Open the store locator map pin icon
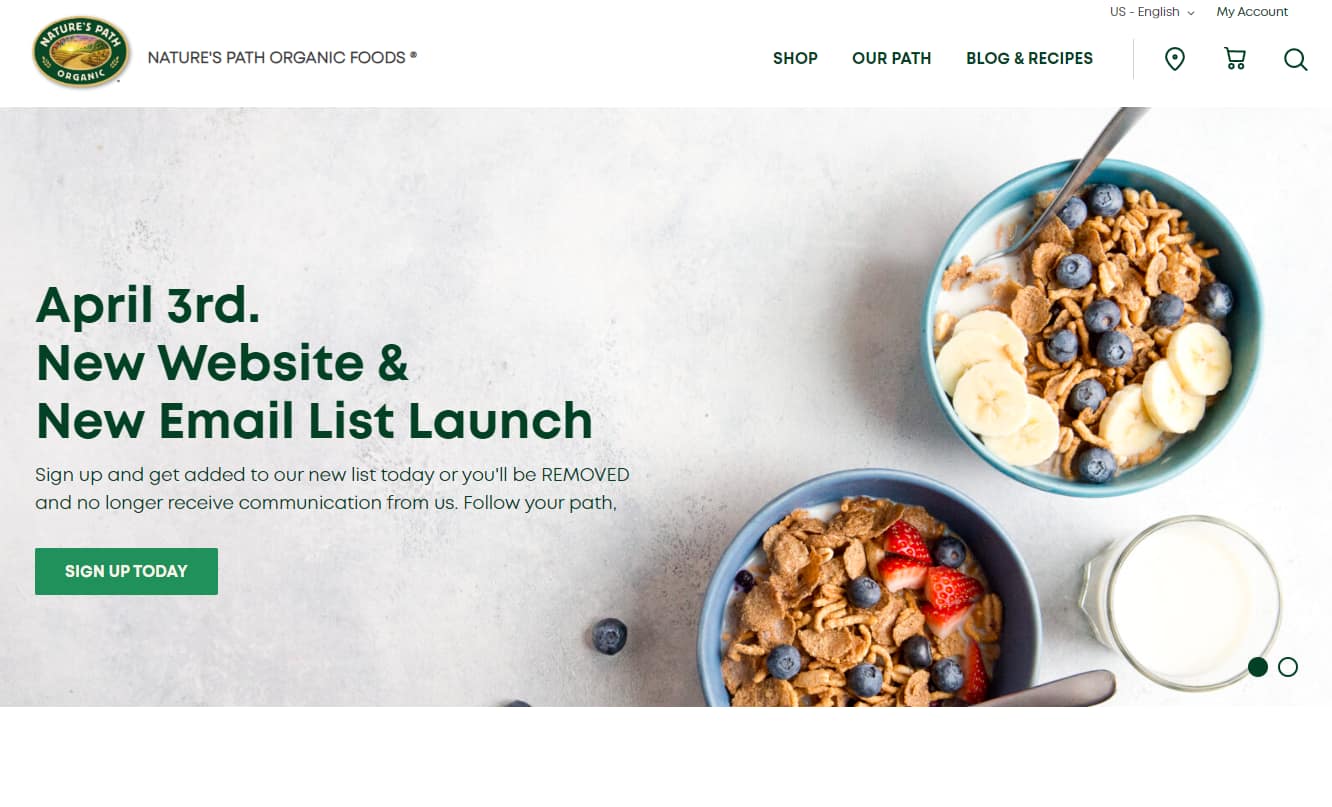 point(1175,59)
